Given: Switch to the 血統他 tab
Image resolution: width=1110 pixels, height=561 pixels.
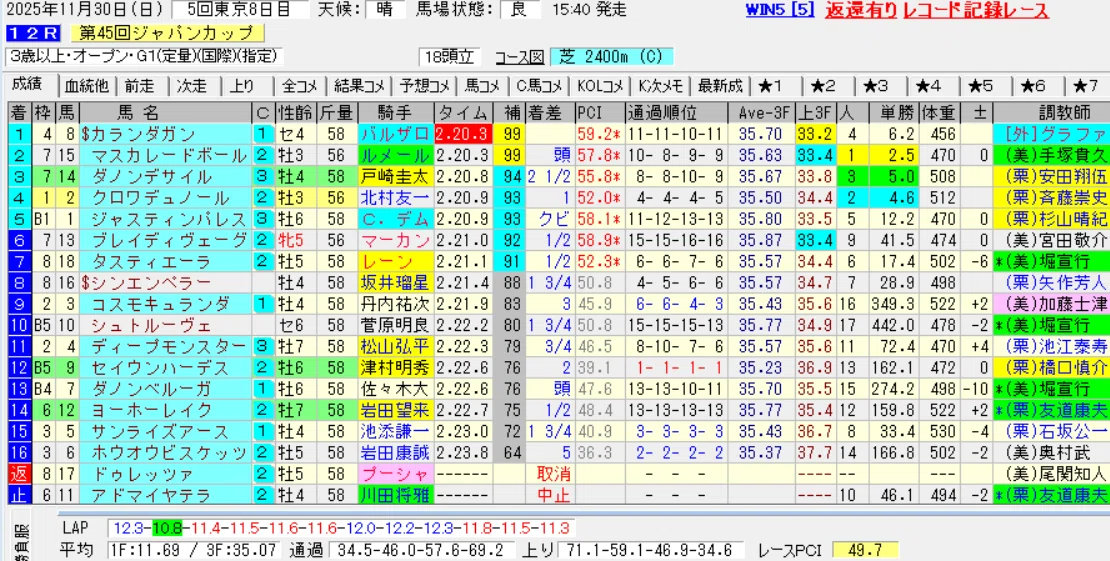Looking at the screenshot, I should [87, 86].
